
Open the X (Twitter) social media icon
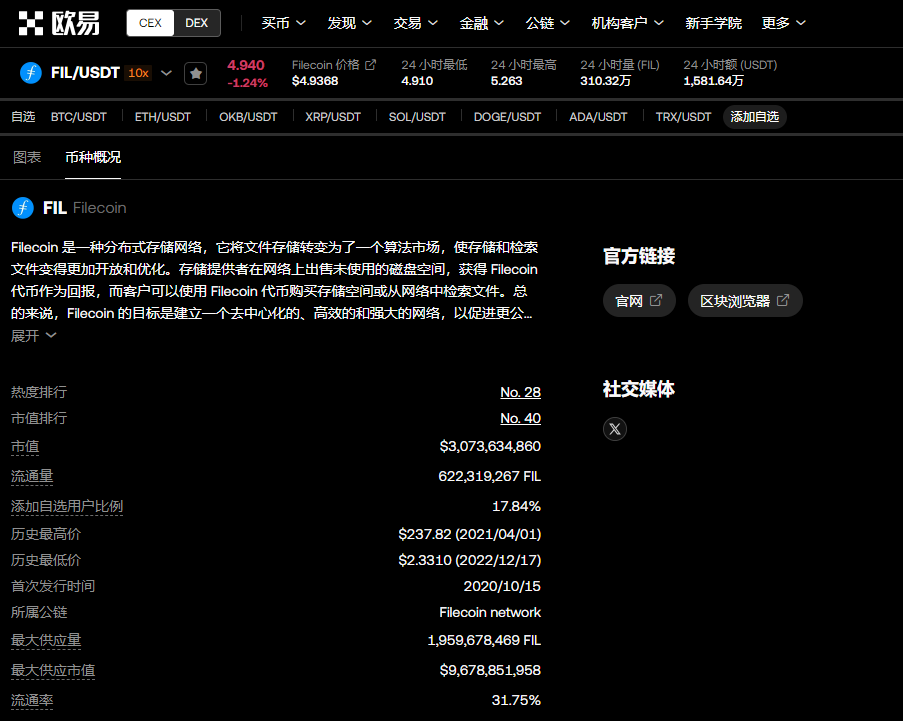pos(615,429)
